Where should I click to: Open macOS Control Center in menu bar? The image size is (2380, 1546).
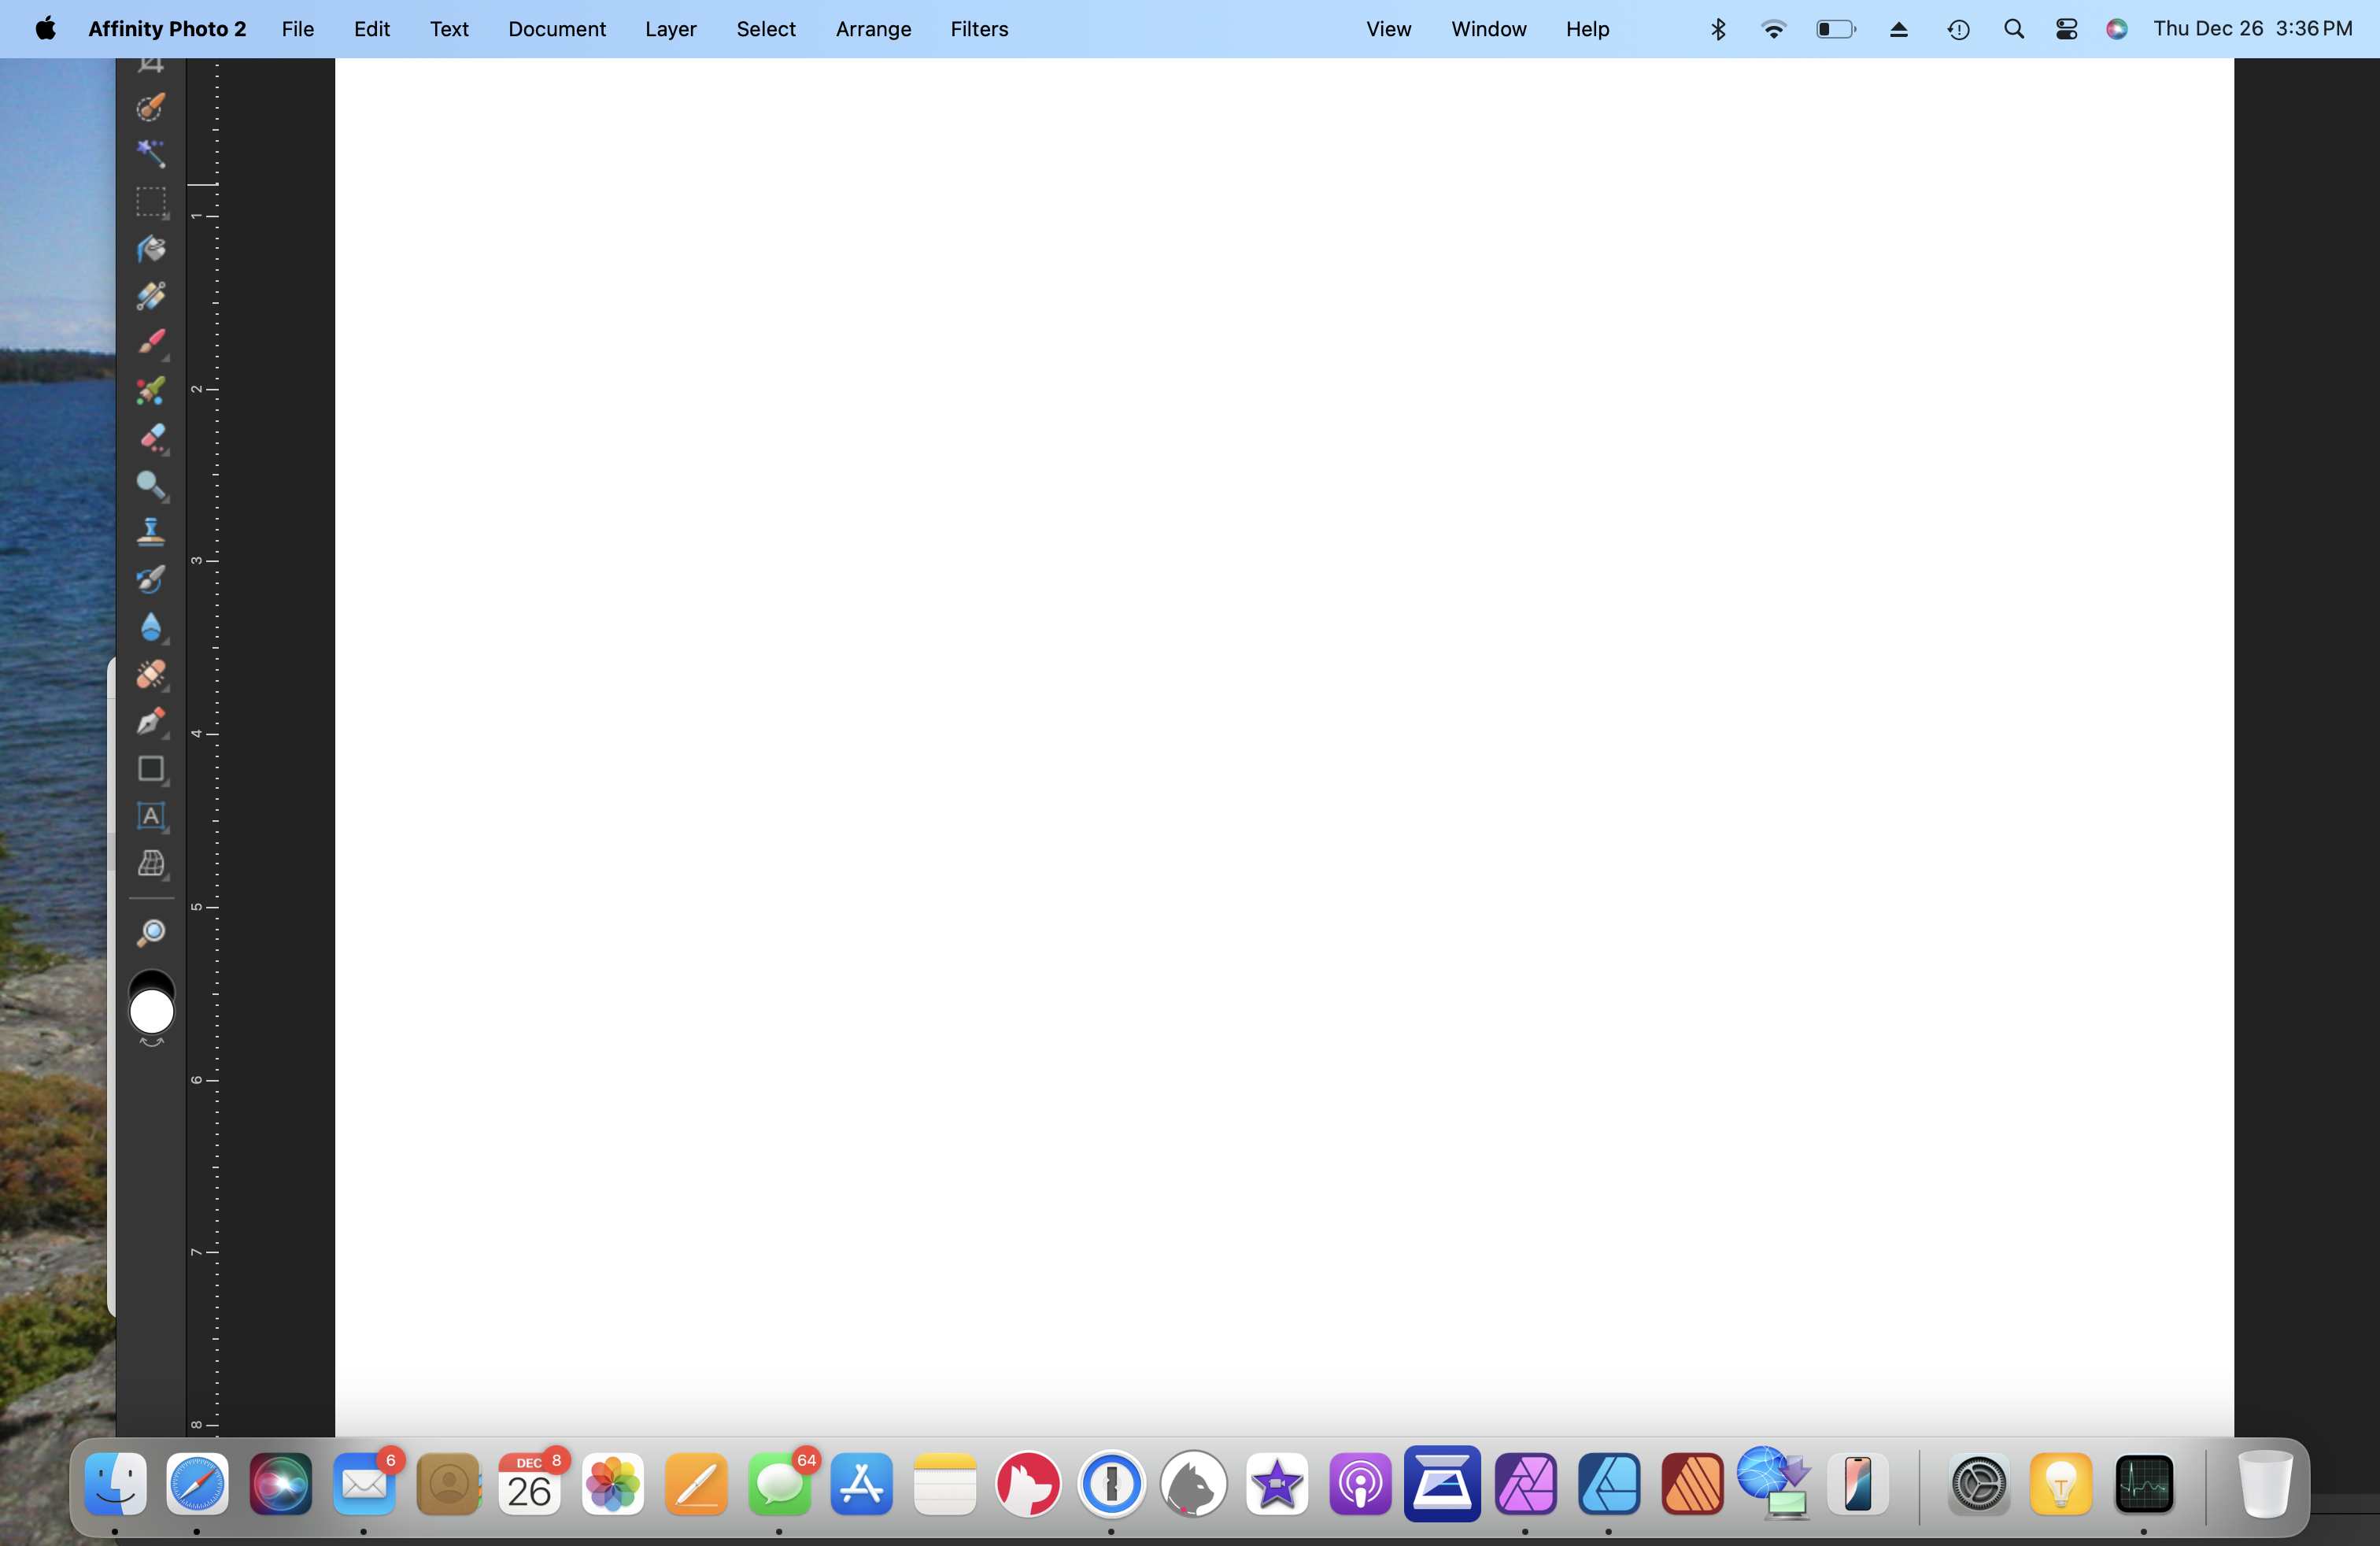coord(2066,29)
